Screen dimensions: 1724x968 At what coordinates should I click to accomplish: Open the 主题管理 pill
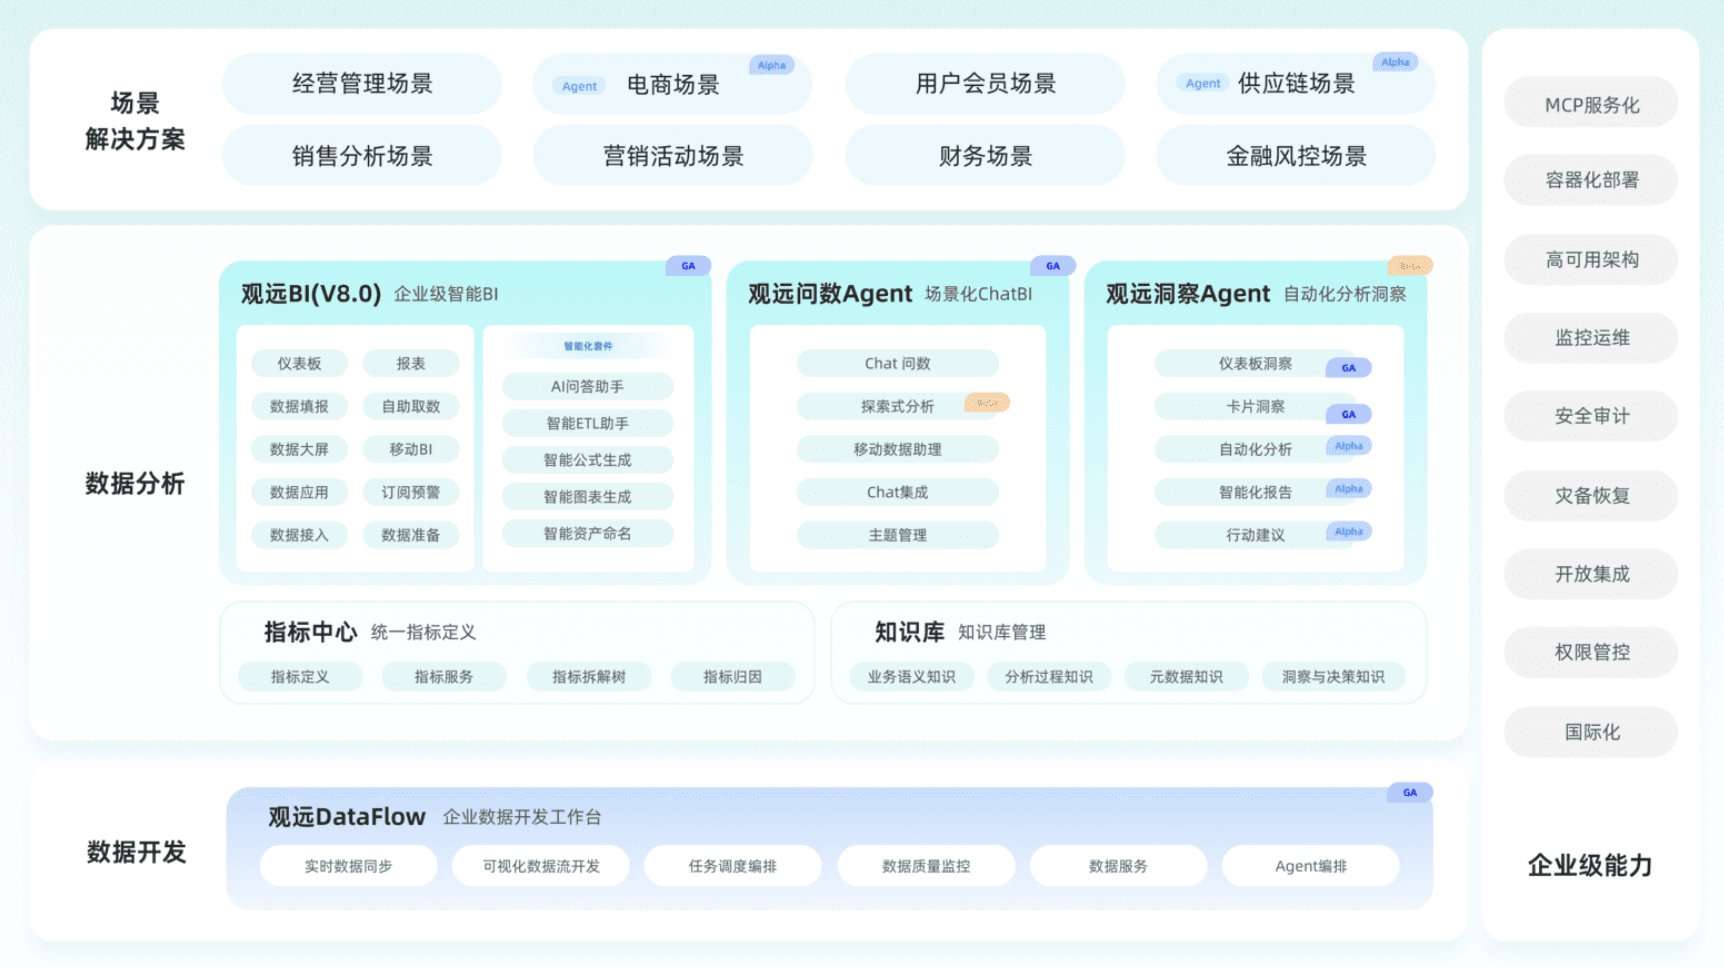click(x=897, y=535)
